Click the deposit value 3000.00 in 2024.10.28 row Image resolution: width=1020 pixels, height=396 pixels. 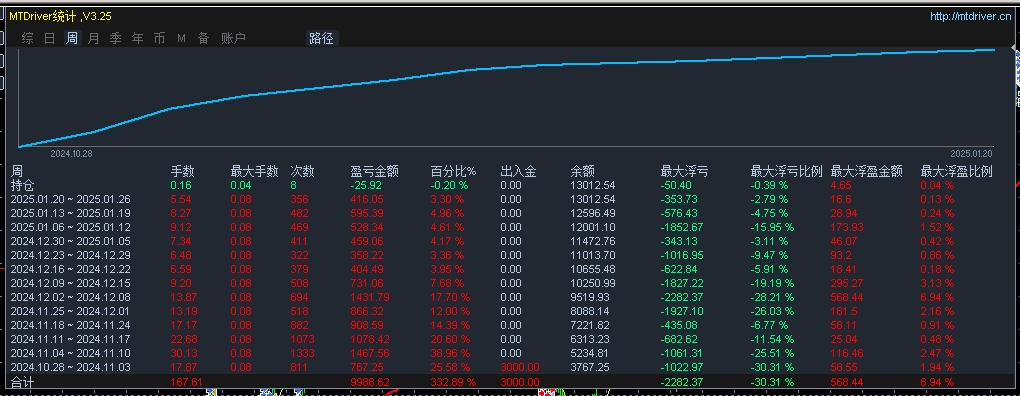tap(520, 367)
